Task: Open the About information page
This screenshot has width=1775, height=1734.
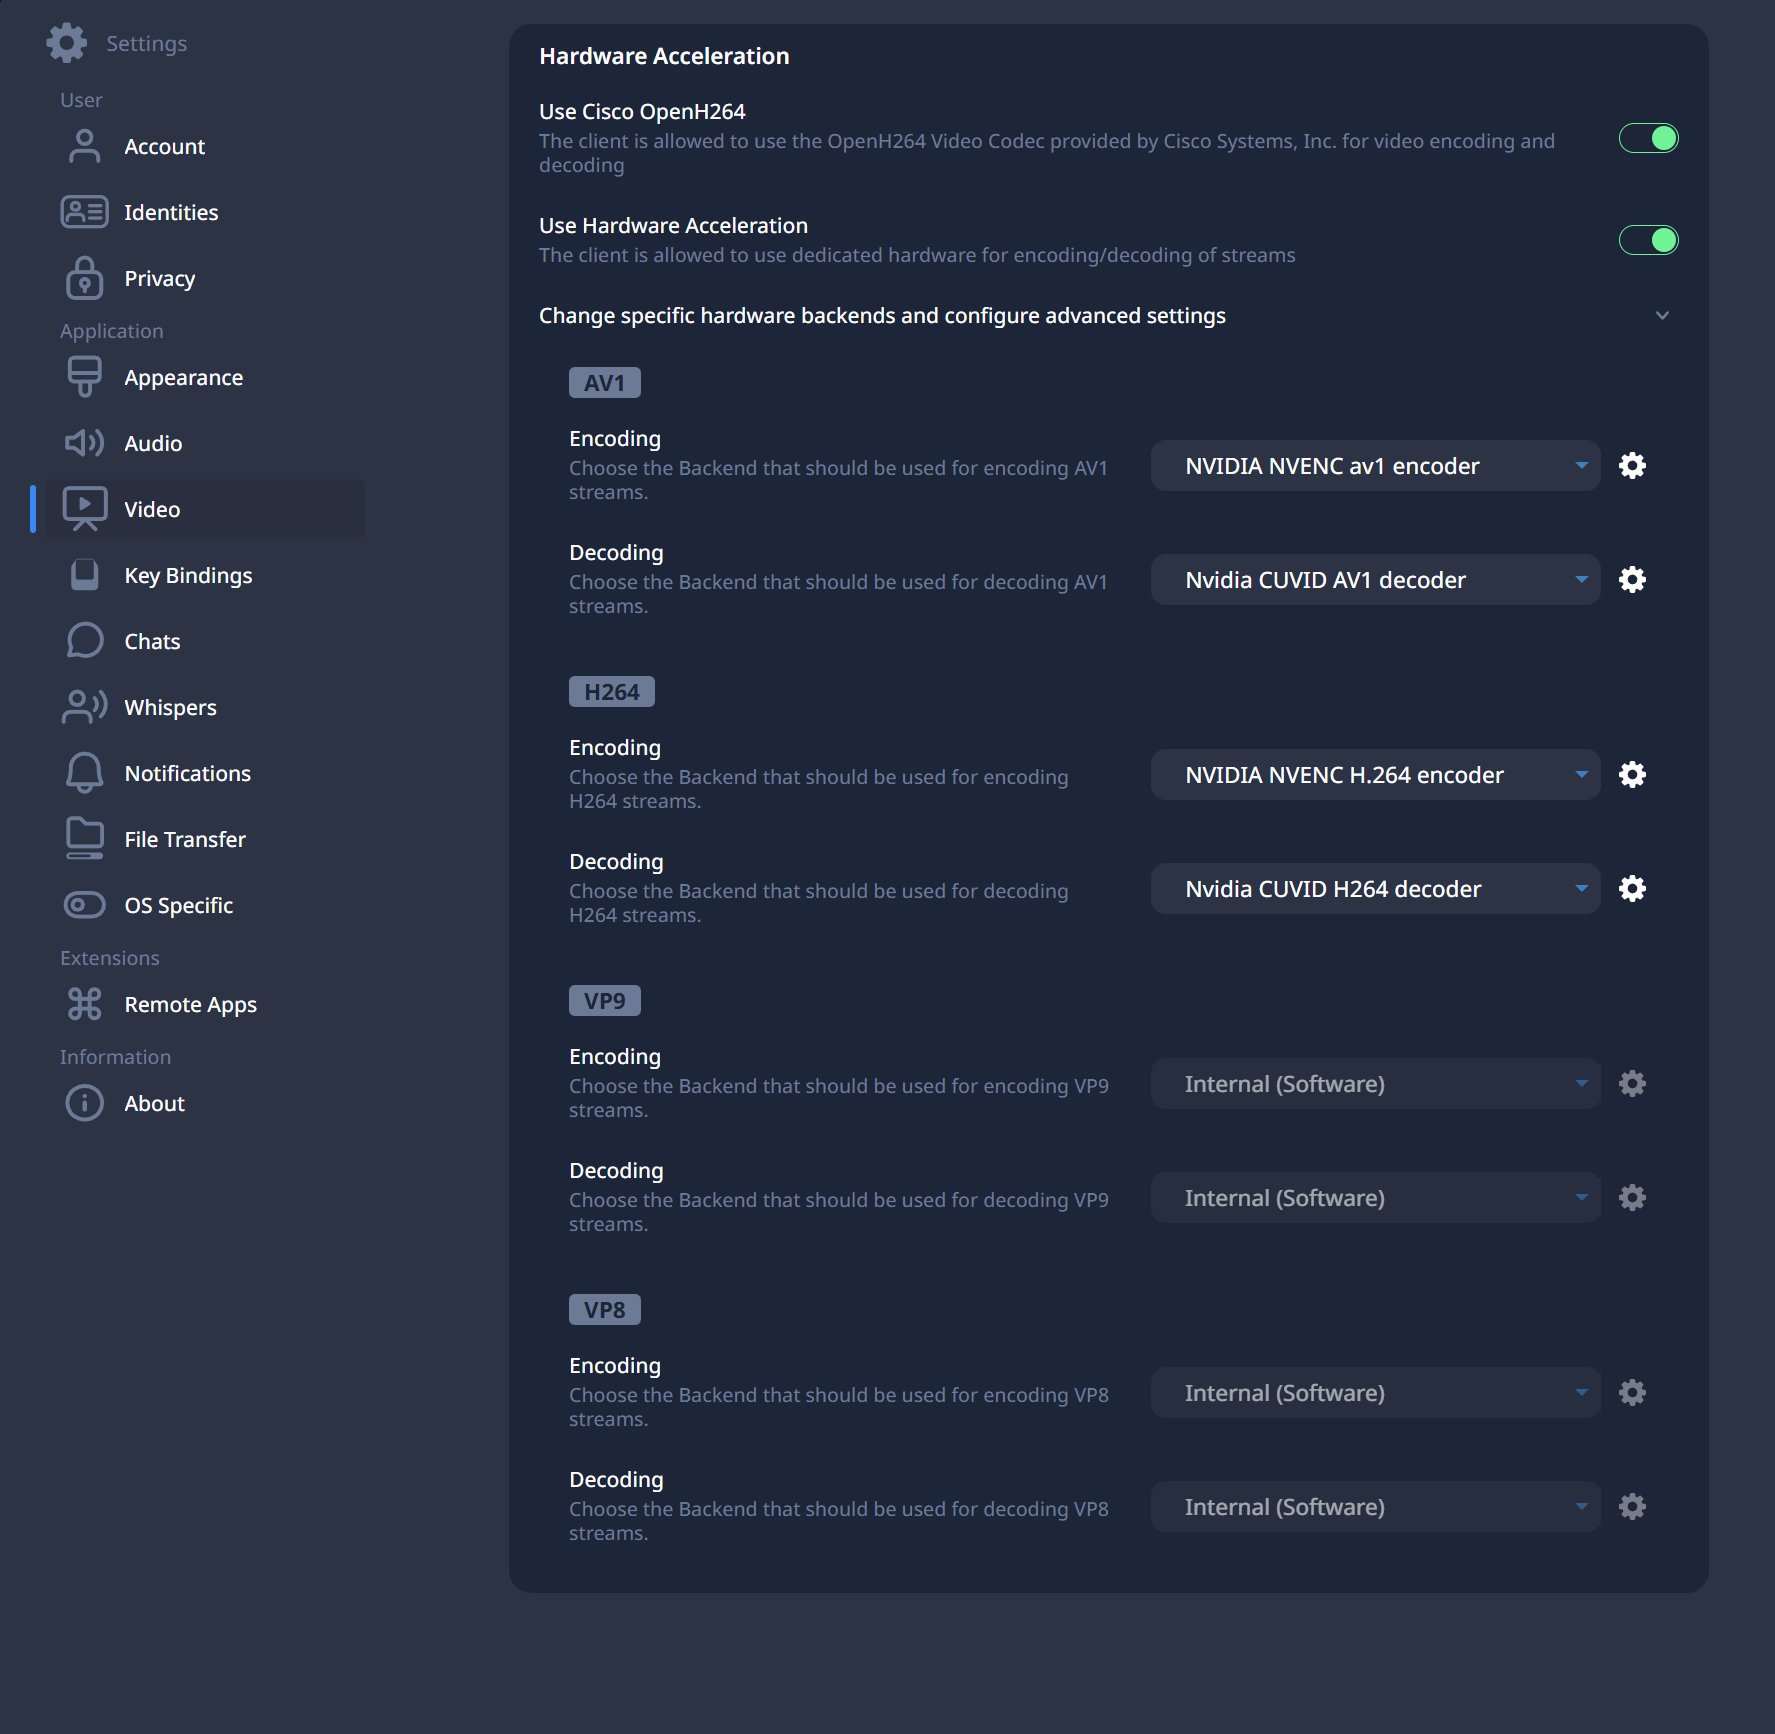Action: [154, 1103]
